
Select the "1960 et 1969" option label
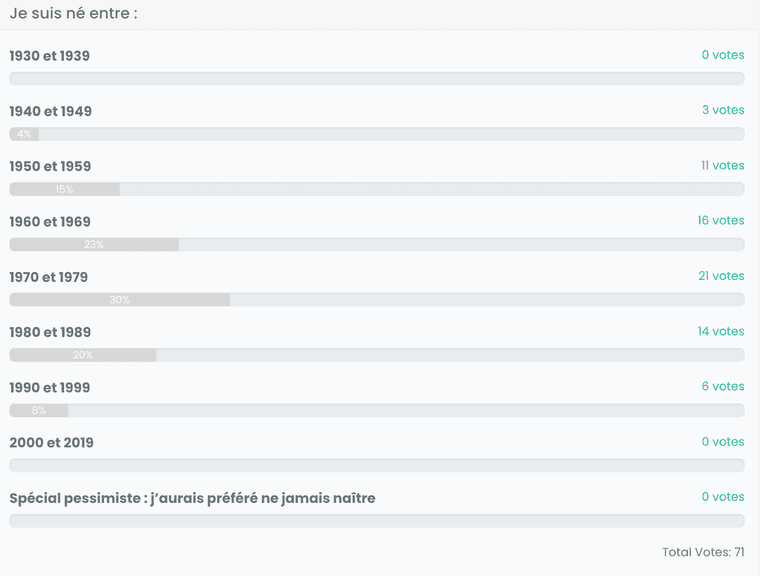pyautogui.click(x=50, y=222)
